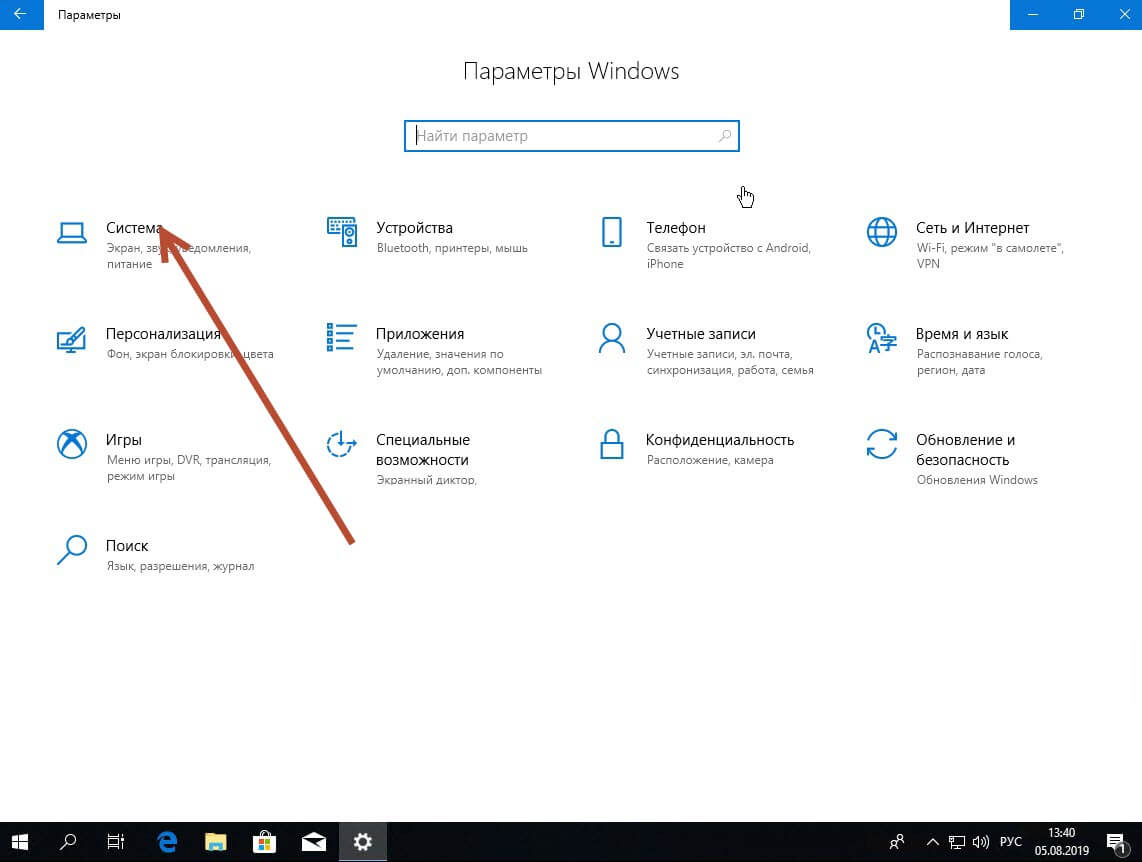The image size is (1142, 862).
Task: Open Task View on the taskbar
Action: 116,842
